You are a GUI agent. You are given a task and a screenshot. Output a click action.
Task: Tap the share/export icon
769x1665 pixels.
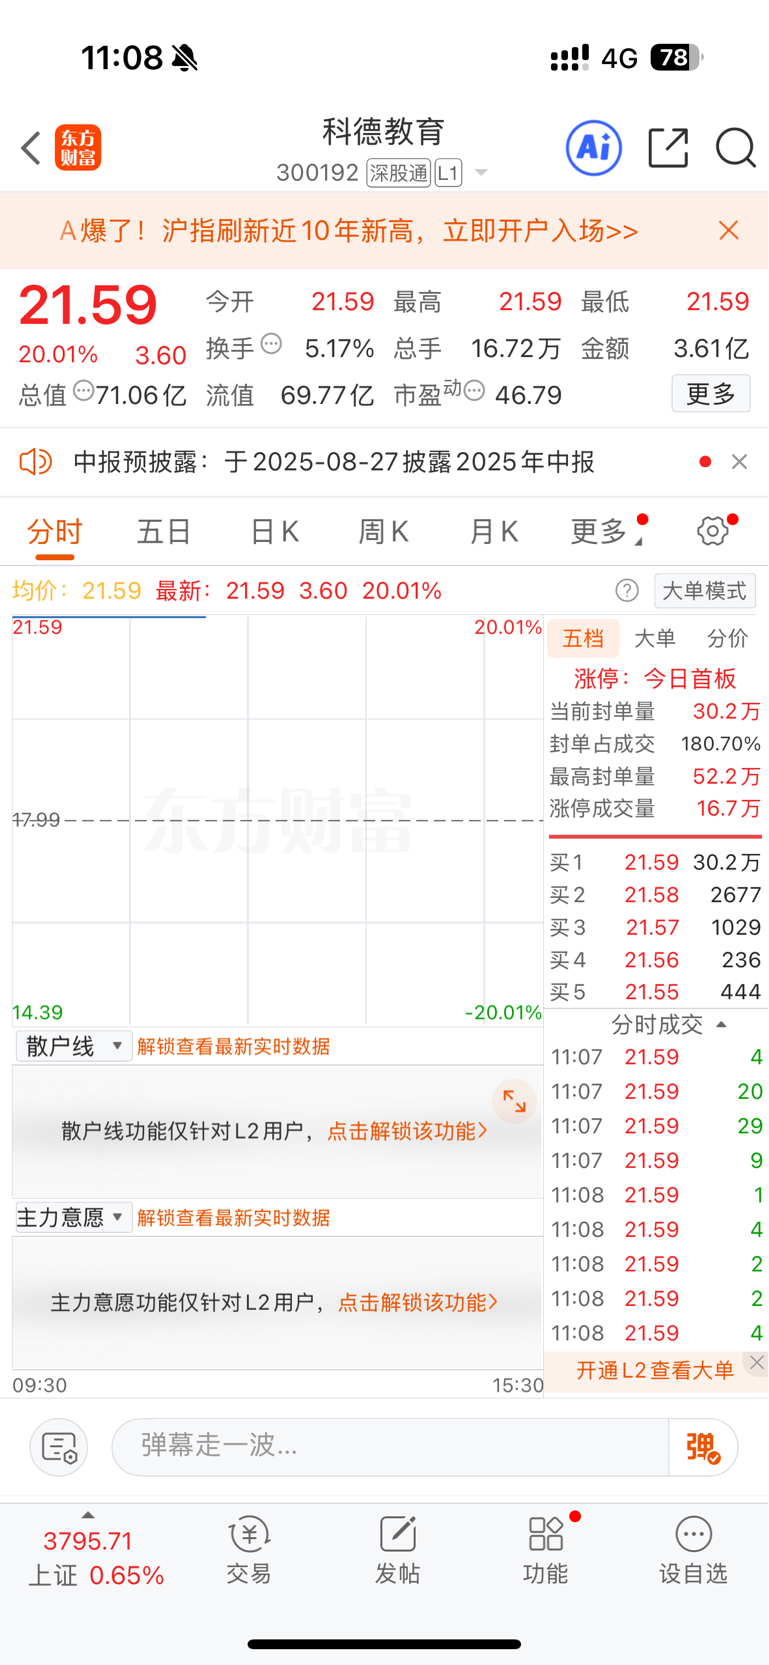pos(668,148)
